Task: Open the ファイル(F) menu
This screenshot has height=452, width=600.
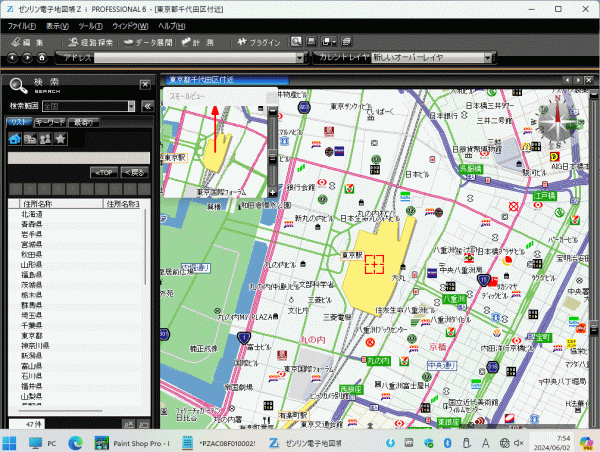Action: click(22, 26)
